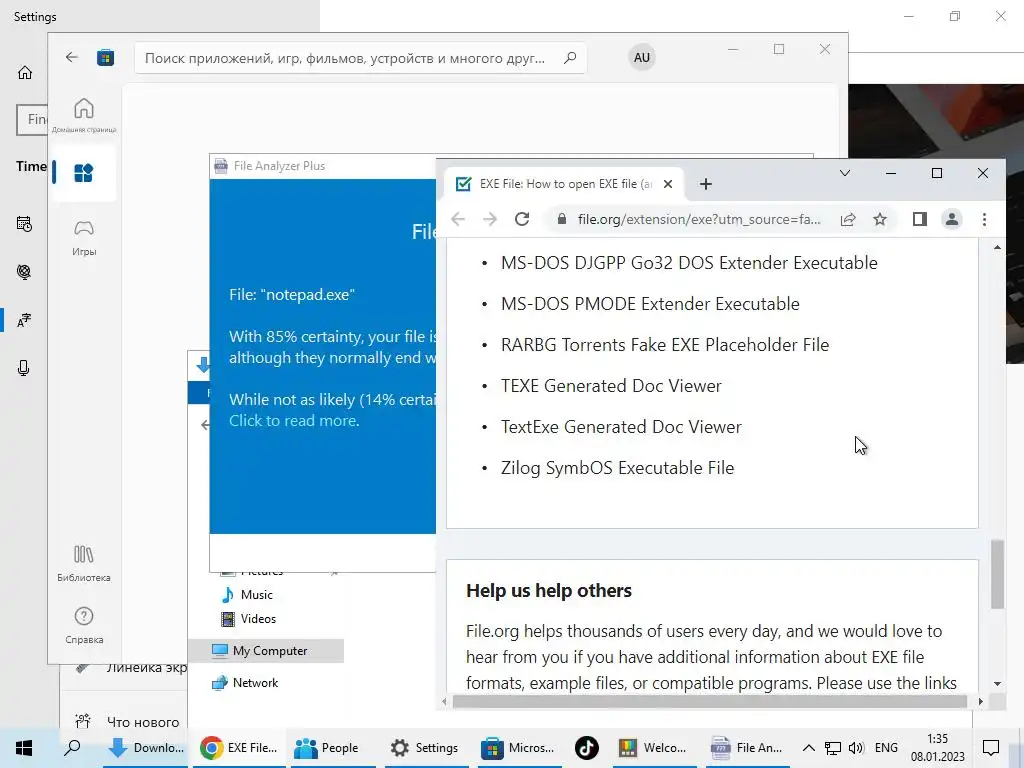Click 'TEXE Generated Doc Viewer' list entry
Viewport: 1024px width, 768px height.
[x=611, y=386]
